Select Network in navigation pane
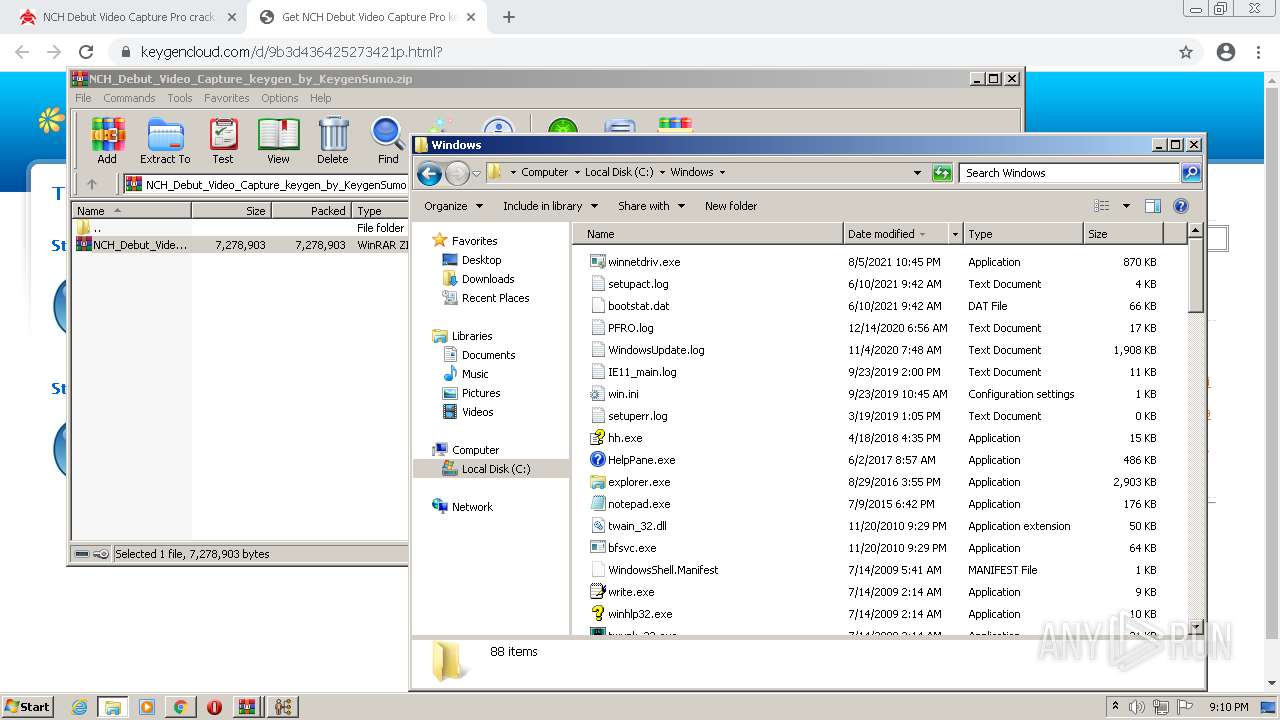The height and width of the screenshot is (720, 1280). pyautogui.click(x=472, y=507)
